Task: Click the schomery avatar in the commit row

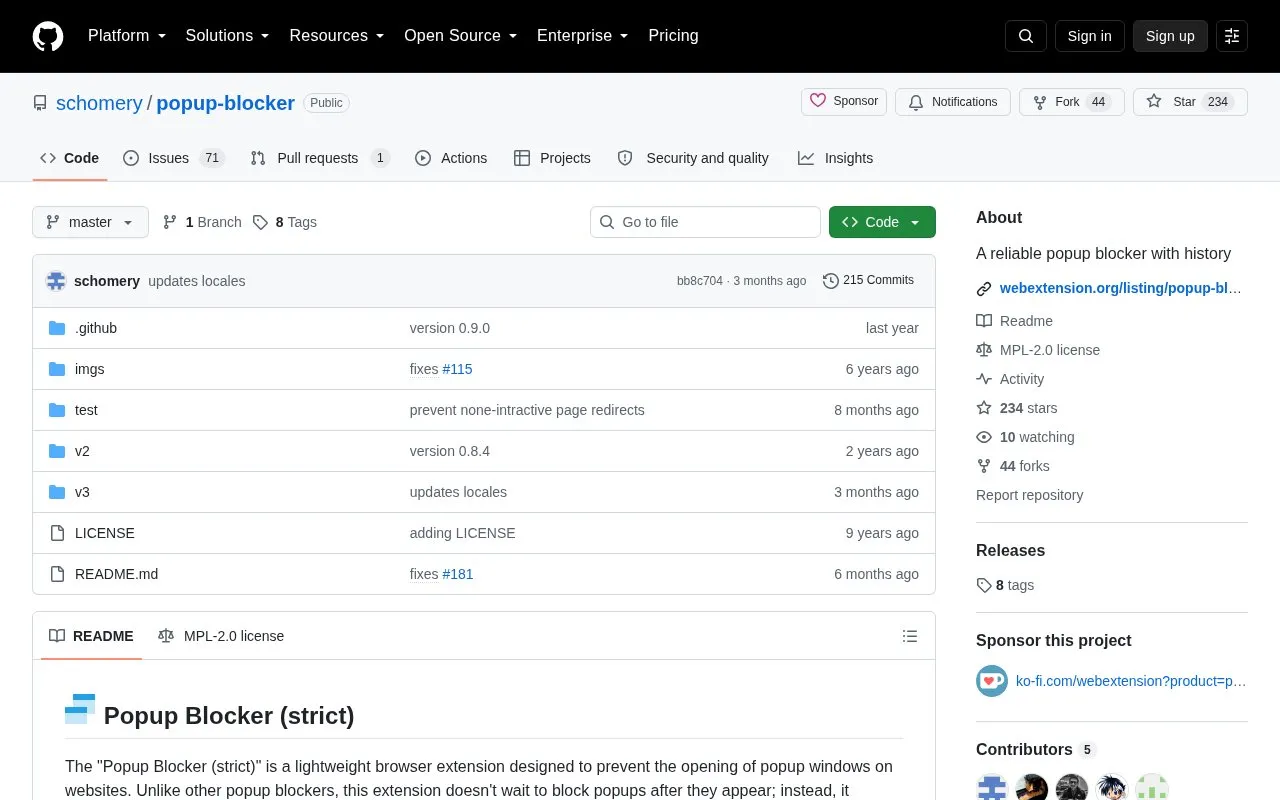Action: click(x=56, y=281)
